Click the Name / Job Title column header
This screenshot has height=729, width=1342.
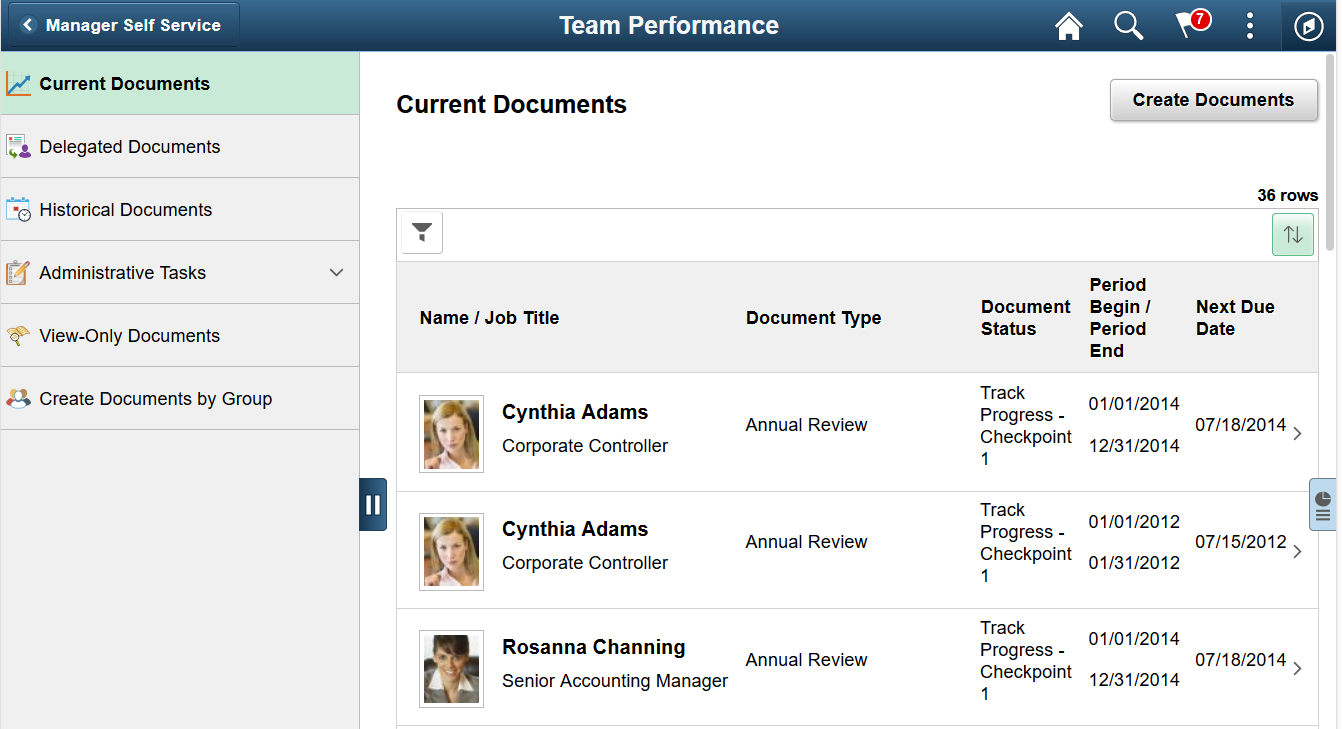click(x=489, y=318)
